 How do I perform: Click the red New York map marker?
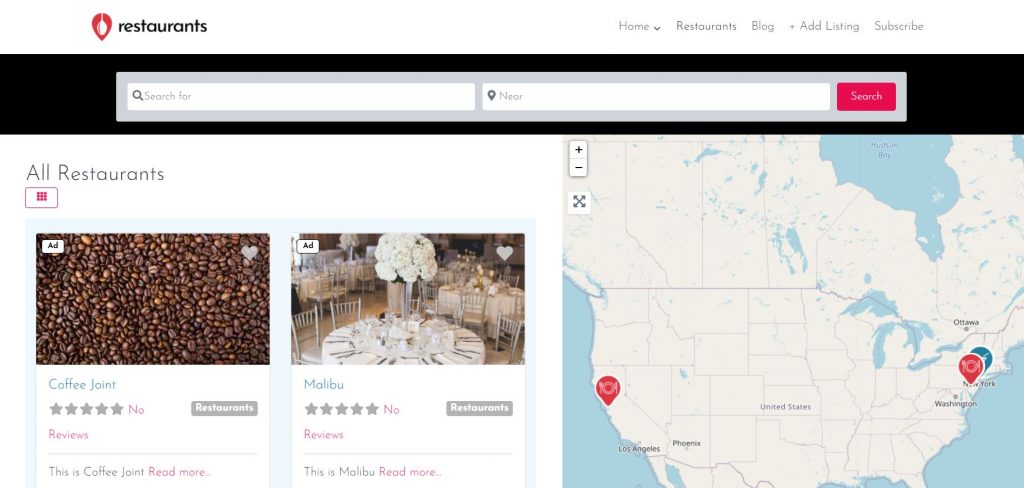point(970,368)
